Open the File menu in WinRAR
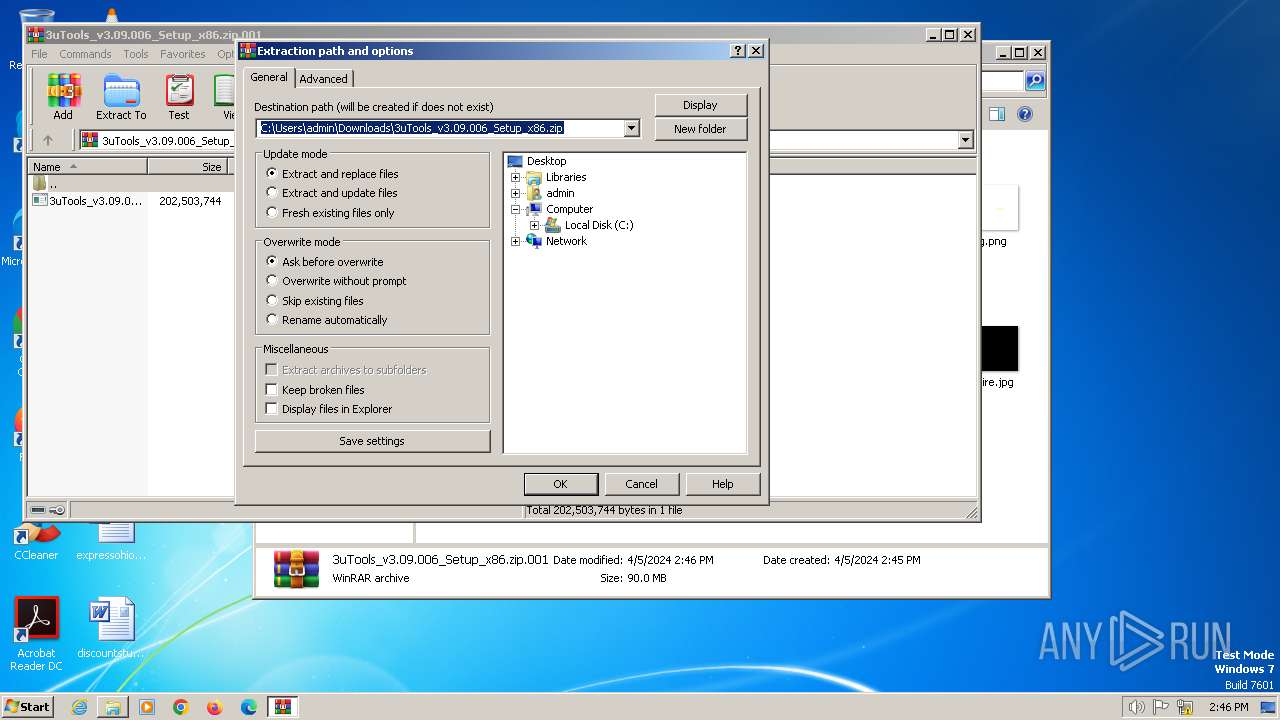Screen dimensions: 1280x720 pos(39,54)
